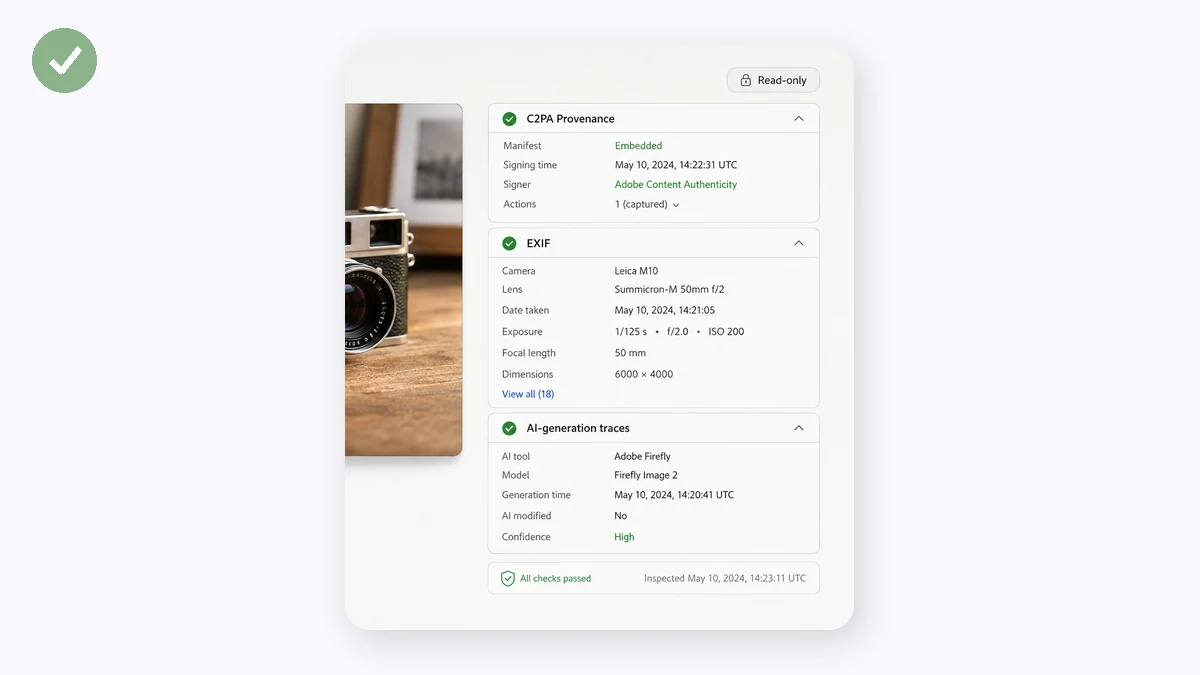1200x675 pixels.
Task: Click the green check icon beside AI-generation traces
Action: 509,428
